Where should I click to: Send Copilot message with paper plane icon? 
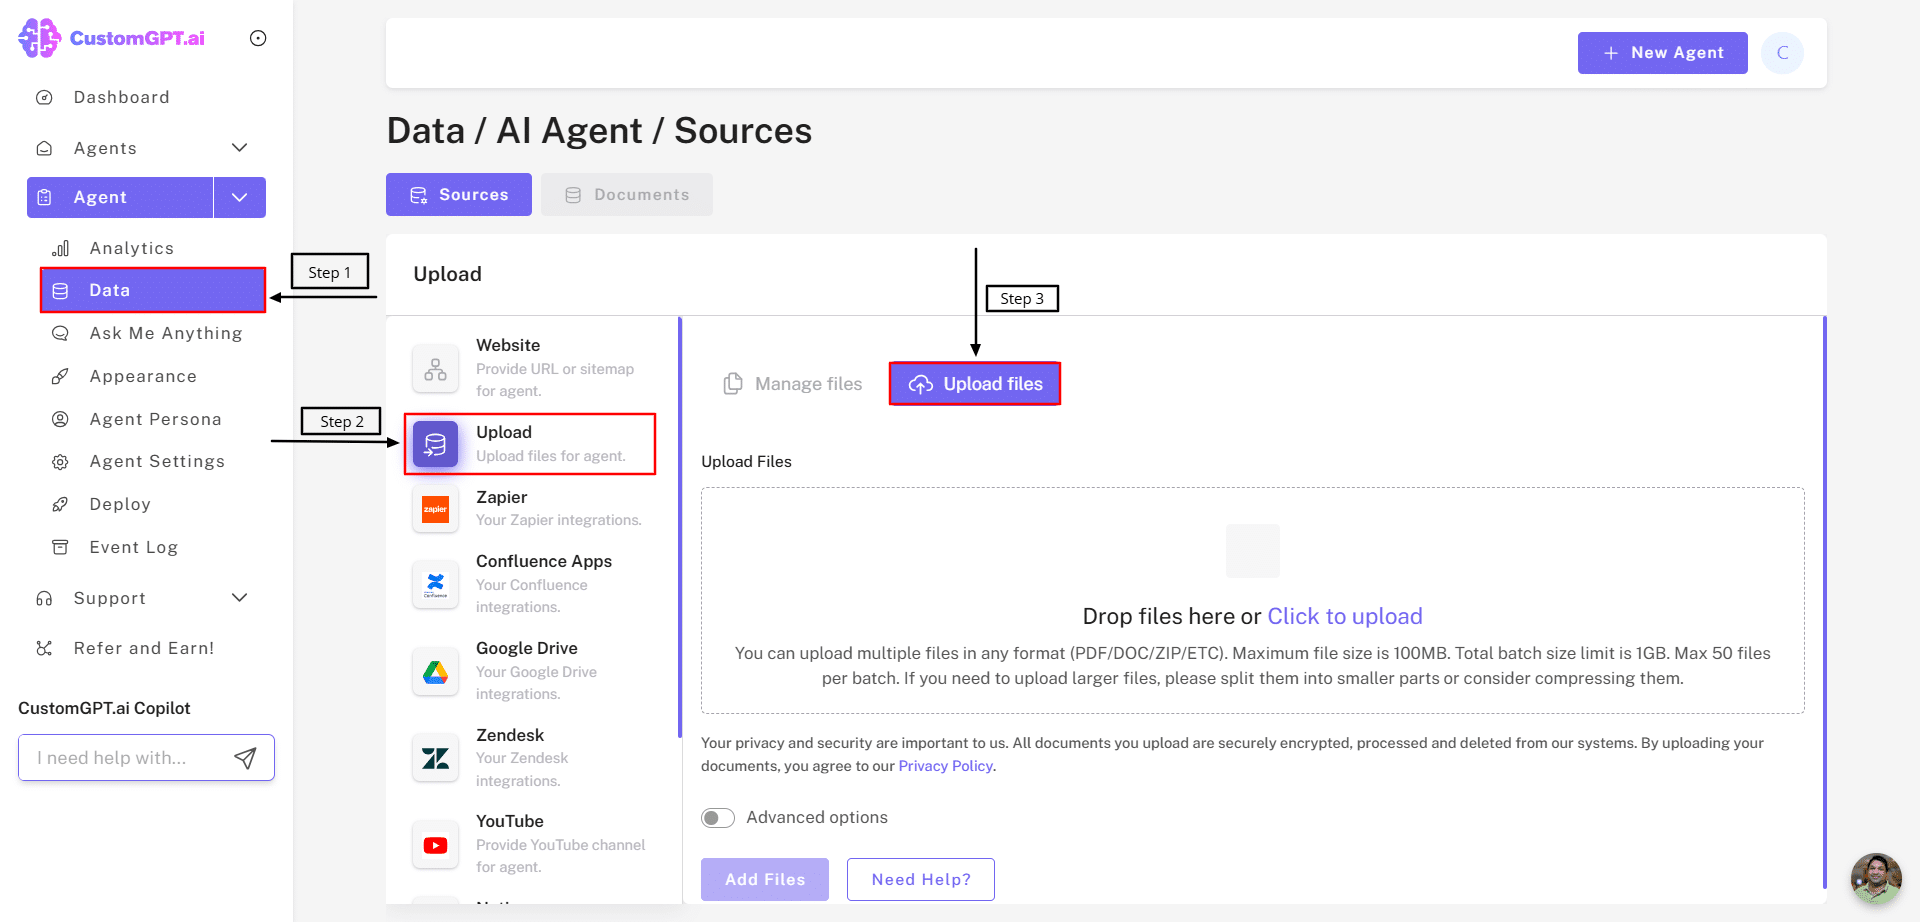[245, 758]
